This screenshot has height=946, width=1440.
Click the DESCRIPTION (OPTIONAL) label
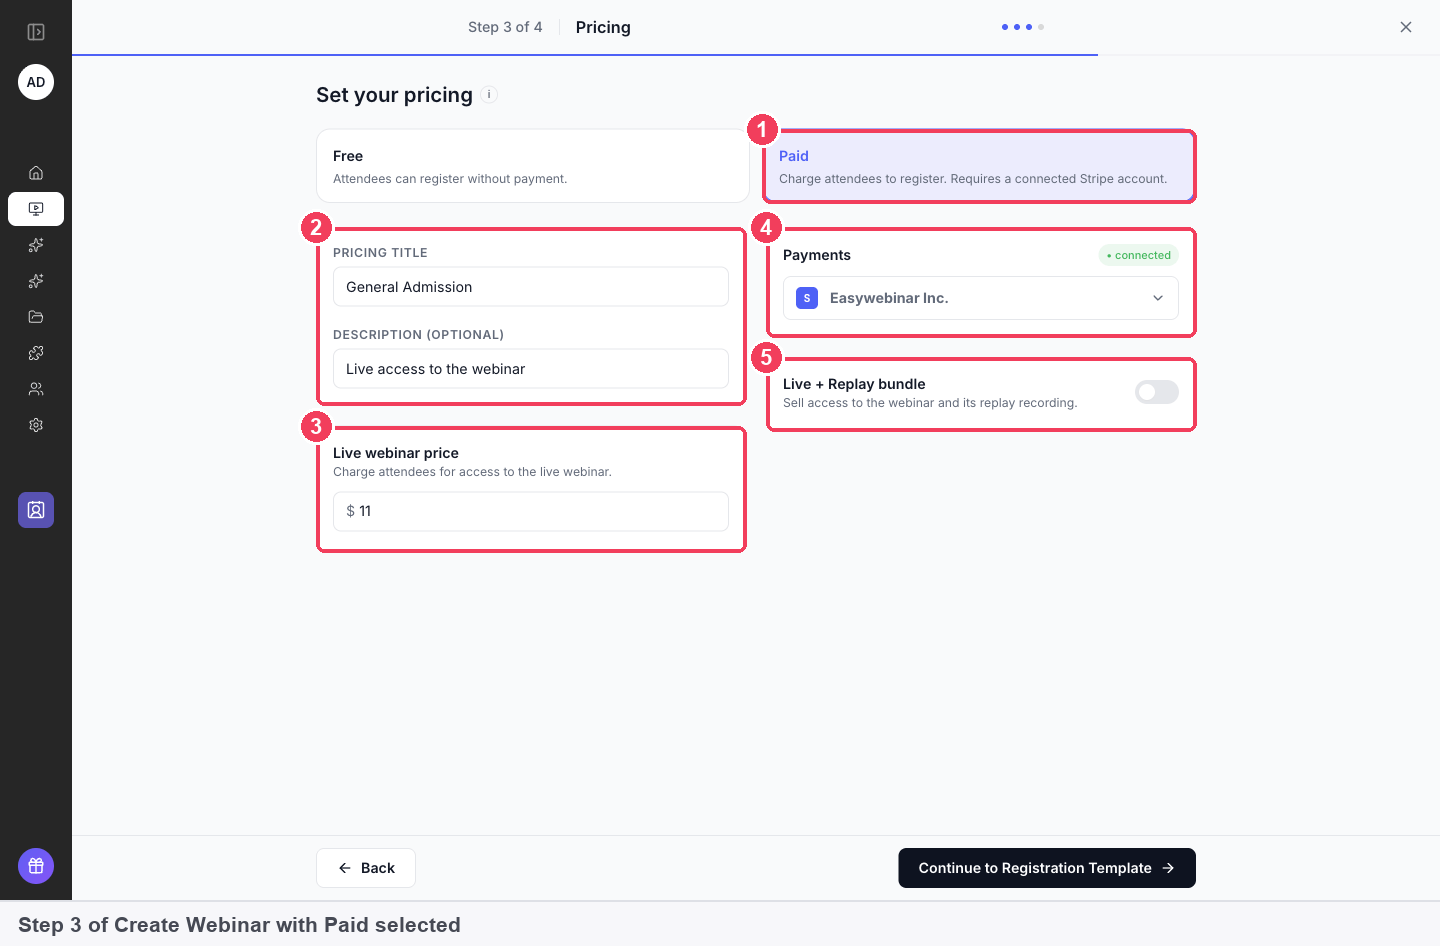pos(418,335)
